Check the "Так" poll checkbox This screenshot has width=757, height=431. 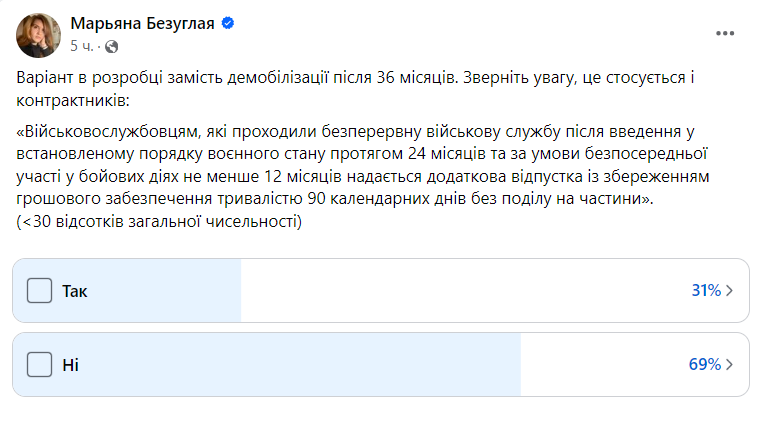pos(39,291)
